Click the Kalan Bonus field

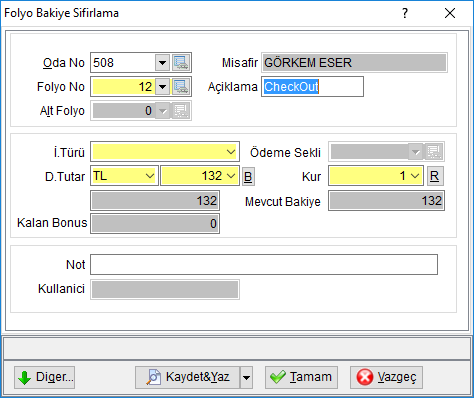[x=155, y=223]
